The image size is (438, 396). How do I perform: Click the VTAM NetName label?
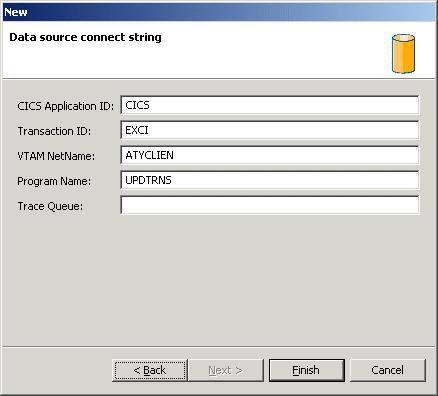point(56,156)
